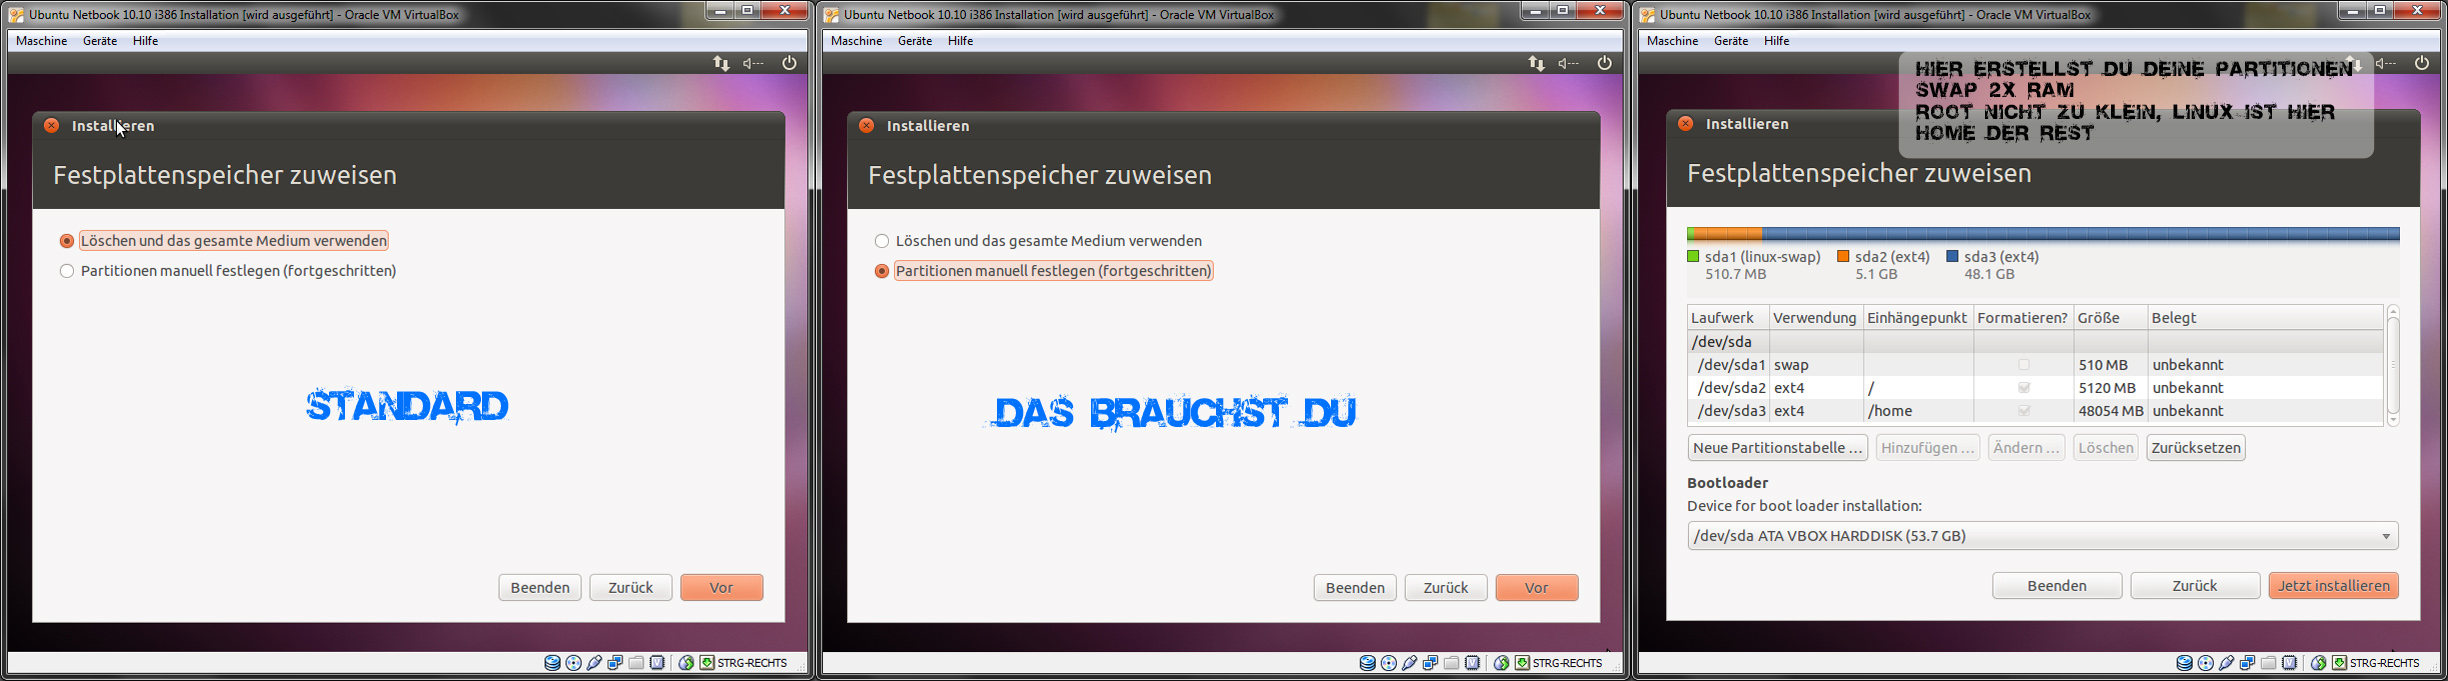This screenshot has width=2448, height=681.
Task: Close the Installieren dialog in middle window
Action: [866, 125]
